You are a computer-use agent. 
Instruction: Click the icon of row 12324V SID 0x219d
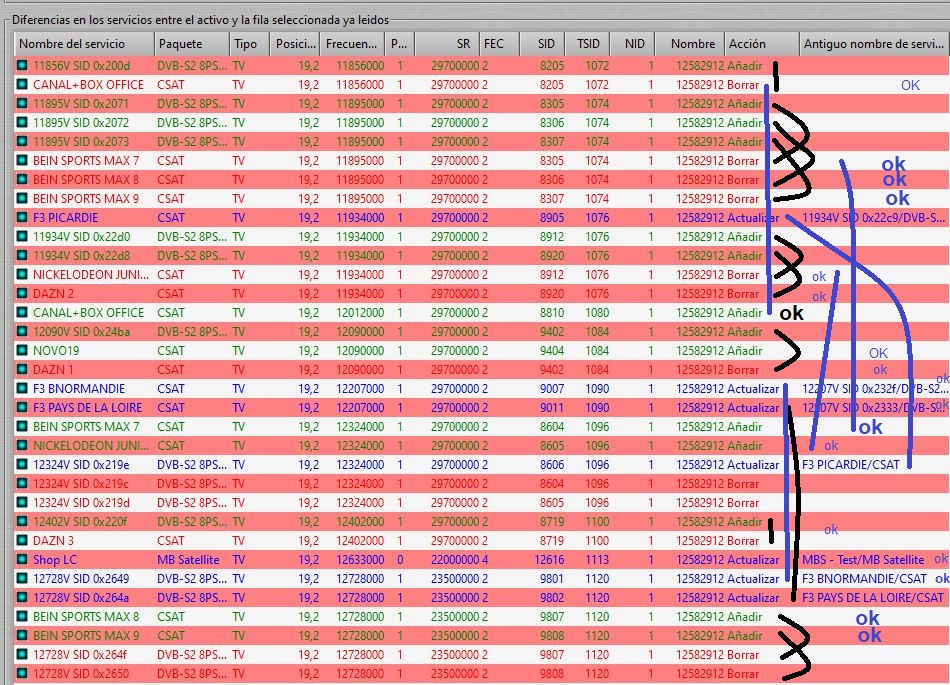coord(22,503)
